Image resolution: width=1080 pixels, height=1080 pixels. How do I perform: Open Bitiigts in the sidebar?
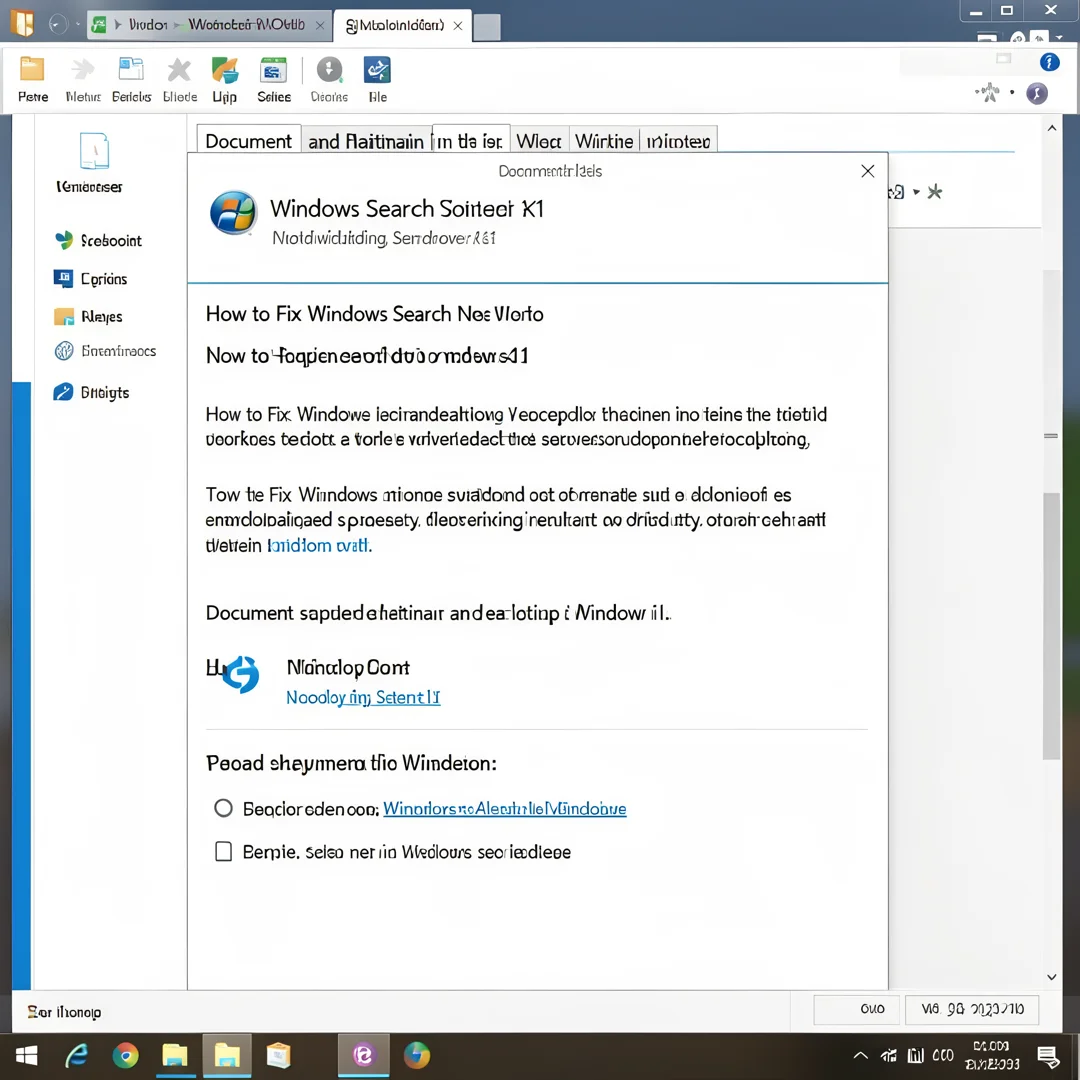coord(92,392)
